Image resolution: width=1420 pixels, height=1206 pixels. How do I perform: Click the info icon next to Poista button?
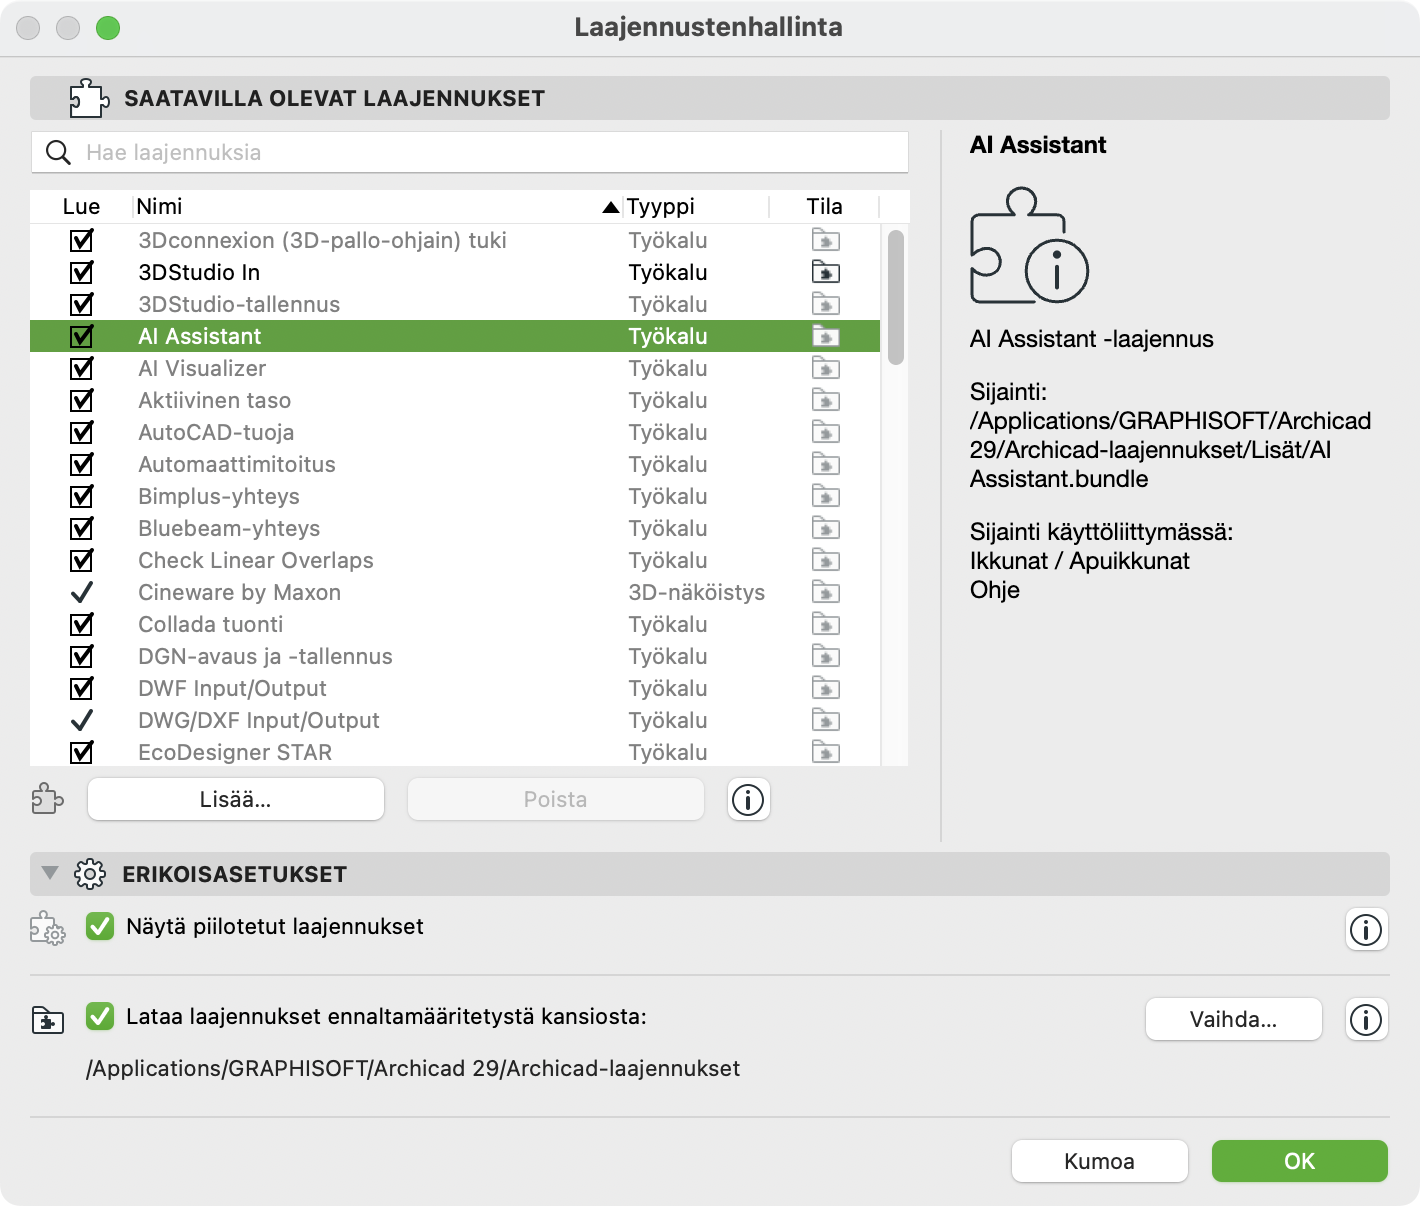tap(748, 800)
